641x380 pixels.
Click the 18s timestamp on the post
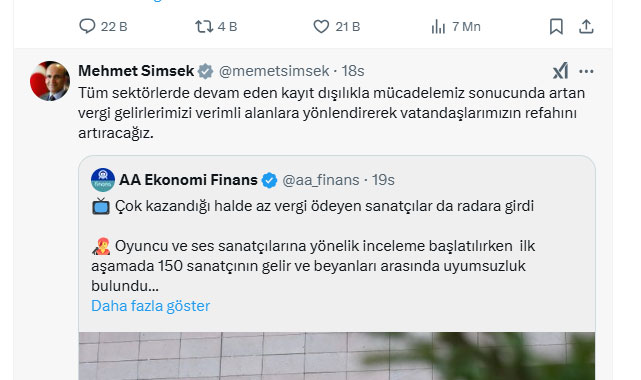click(x=353, y=71)
